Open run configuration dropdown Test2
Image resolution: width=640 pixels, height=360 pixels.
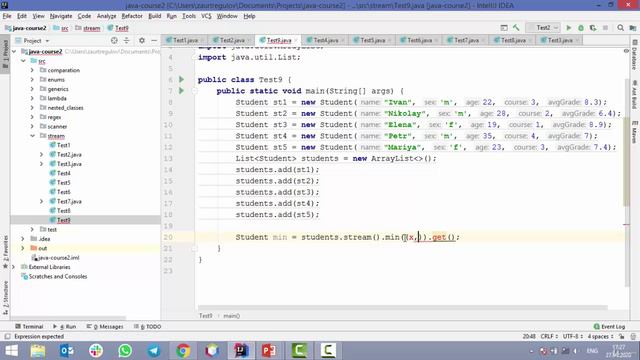pyautogui.click(x=543, y=28)
